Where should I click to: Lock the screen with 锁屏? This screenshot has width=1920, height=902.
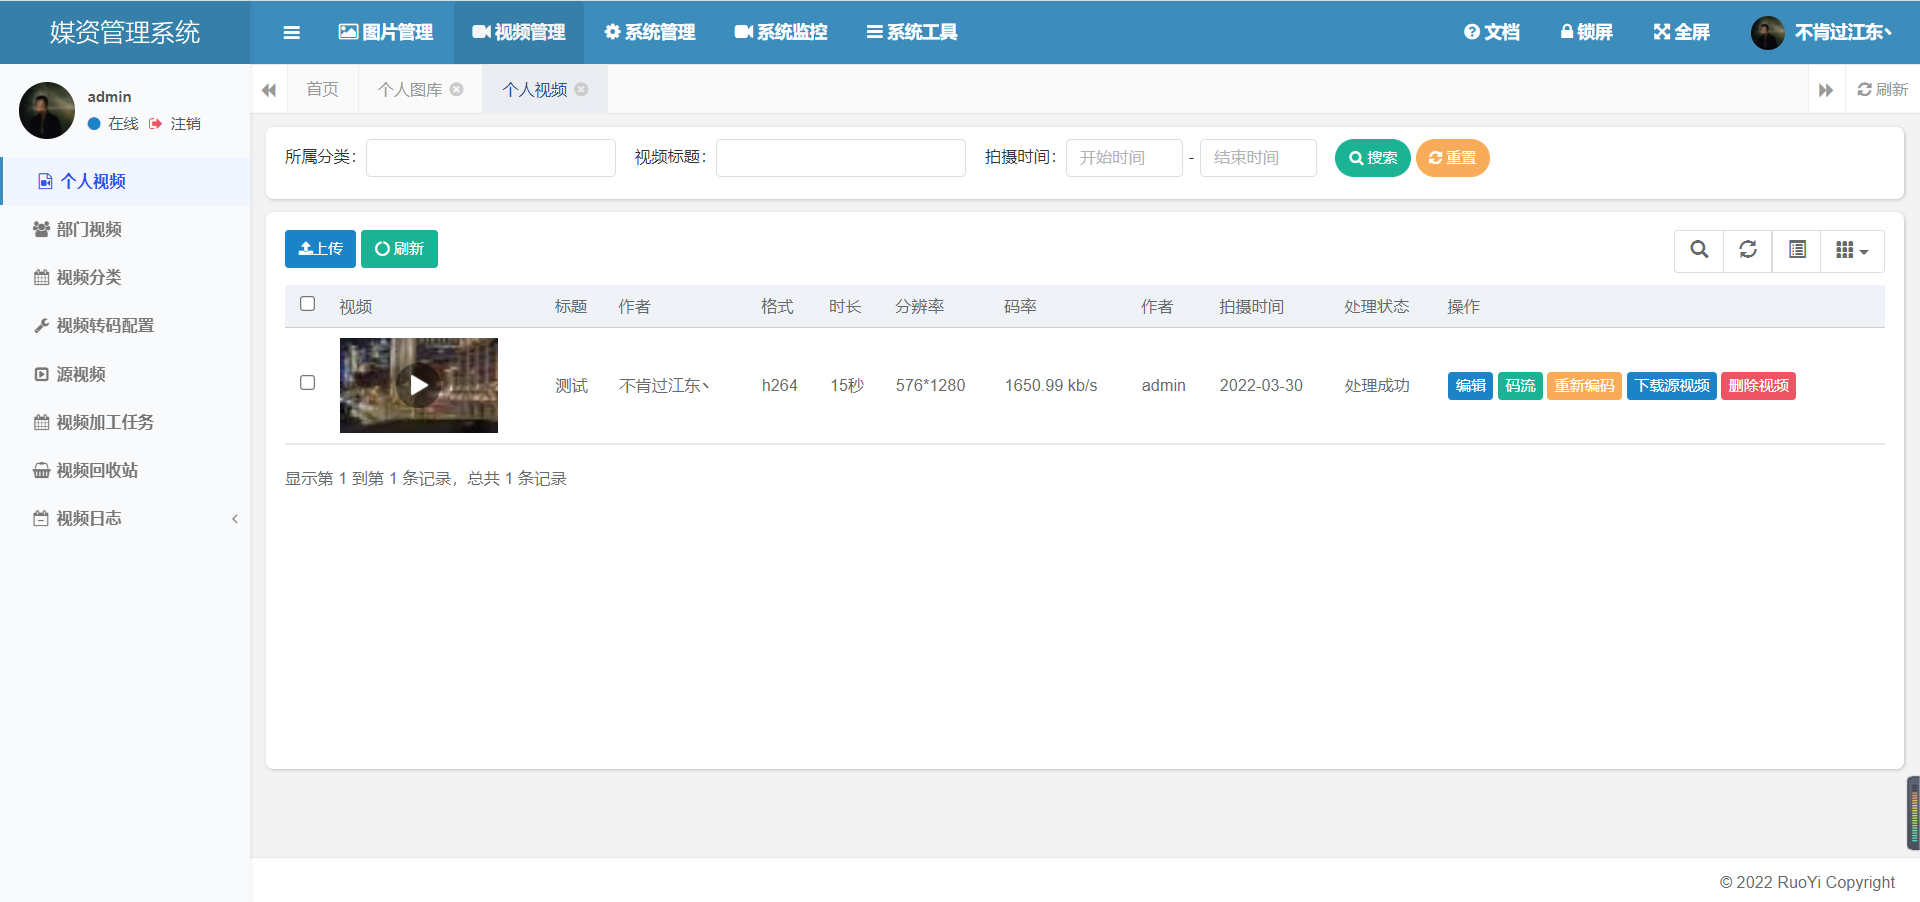(1587, 32)
